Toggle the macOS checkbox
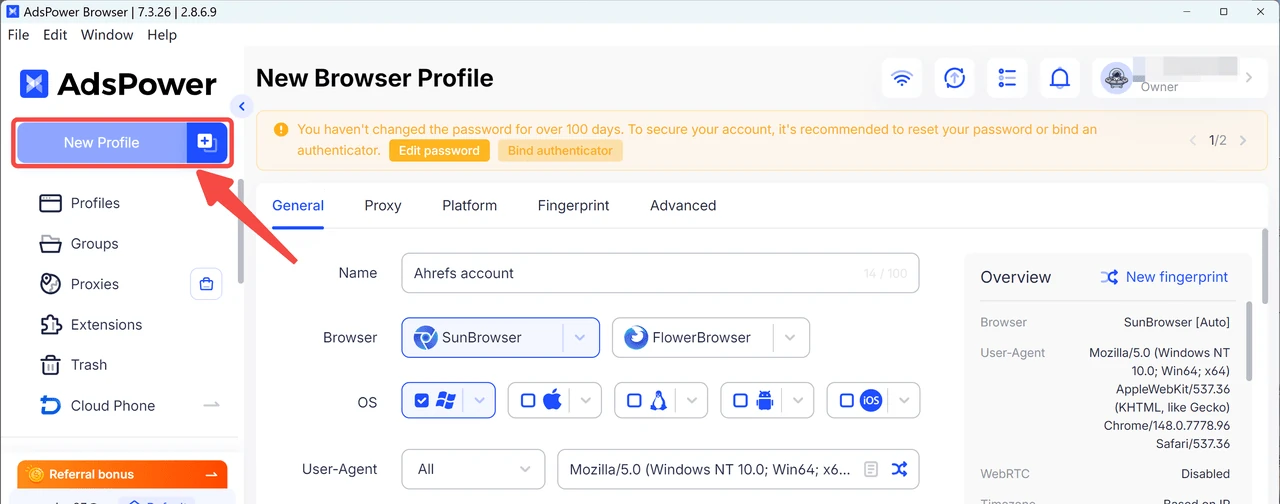Viewport: 1280px width, 504px height. point(528,401)
